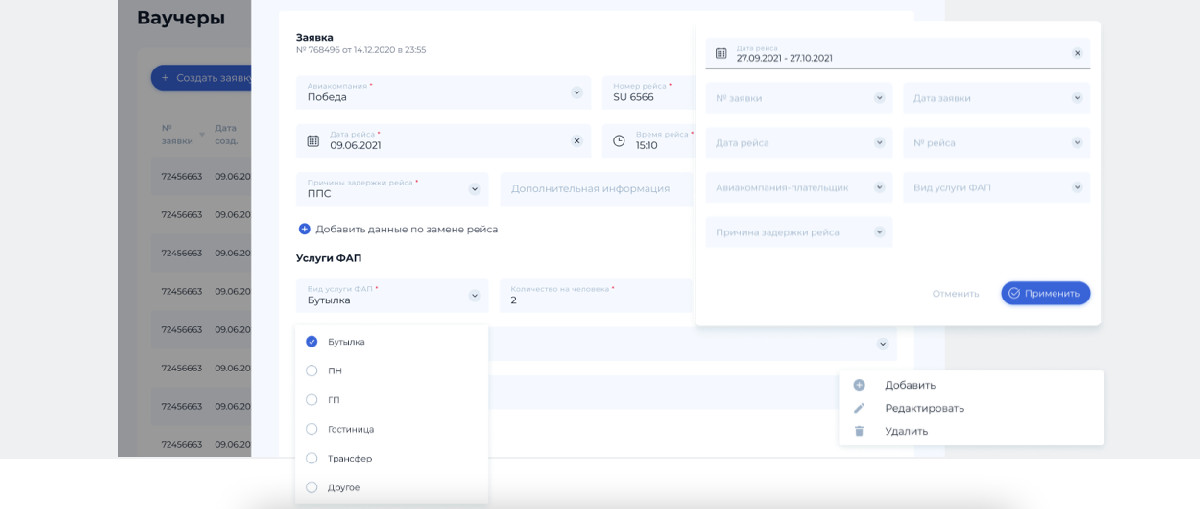The width and height of the screenshot is (1200, 509).
Task: Click the plus icon next to Добавить
Action: [859, 385]
